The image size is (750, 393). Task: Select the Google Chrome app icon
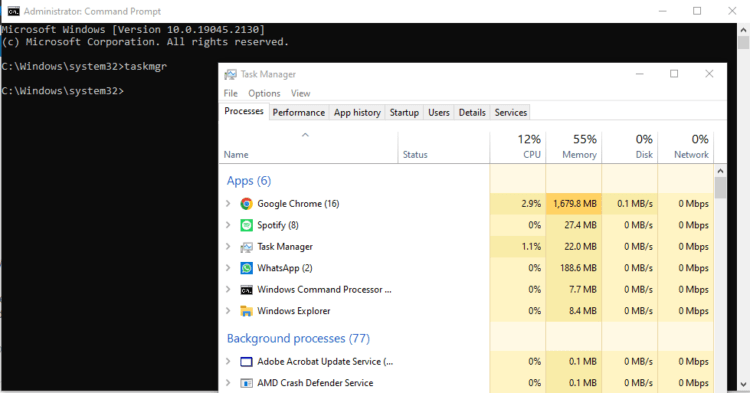pyautogui.click(x=246, y=204)
